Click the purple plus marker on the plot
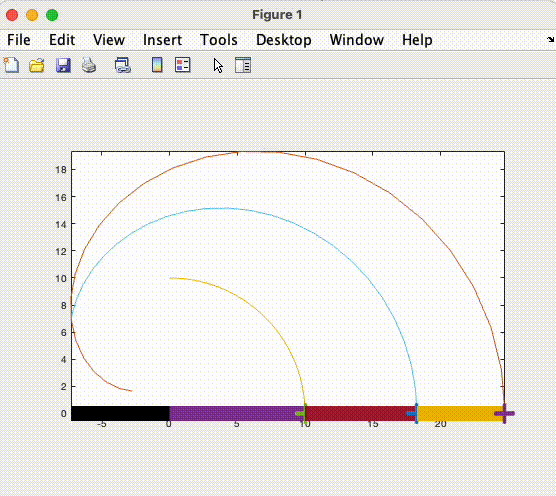This screenshot has height=496, width=556. (x=504, y=413)
